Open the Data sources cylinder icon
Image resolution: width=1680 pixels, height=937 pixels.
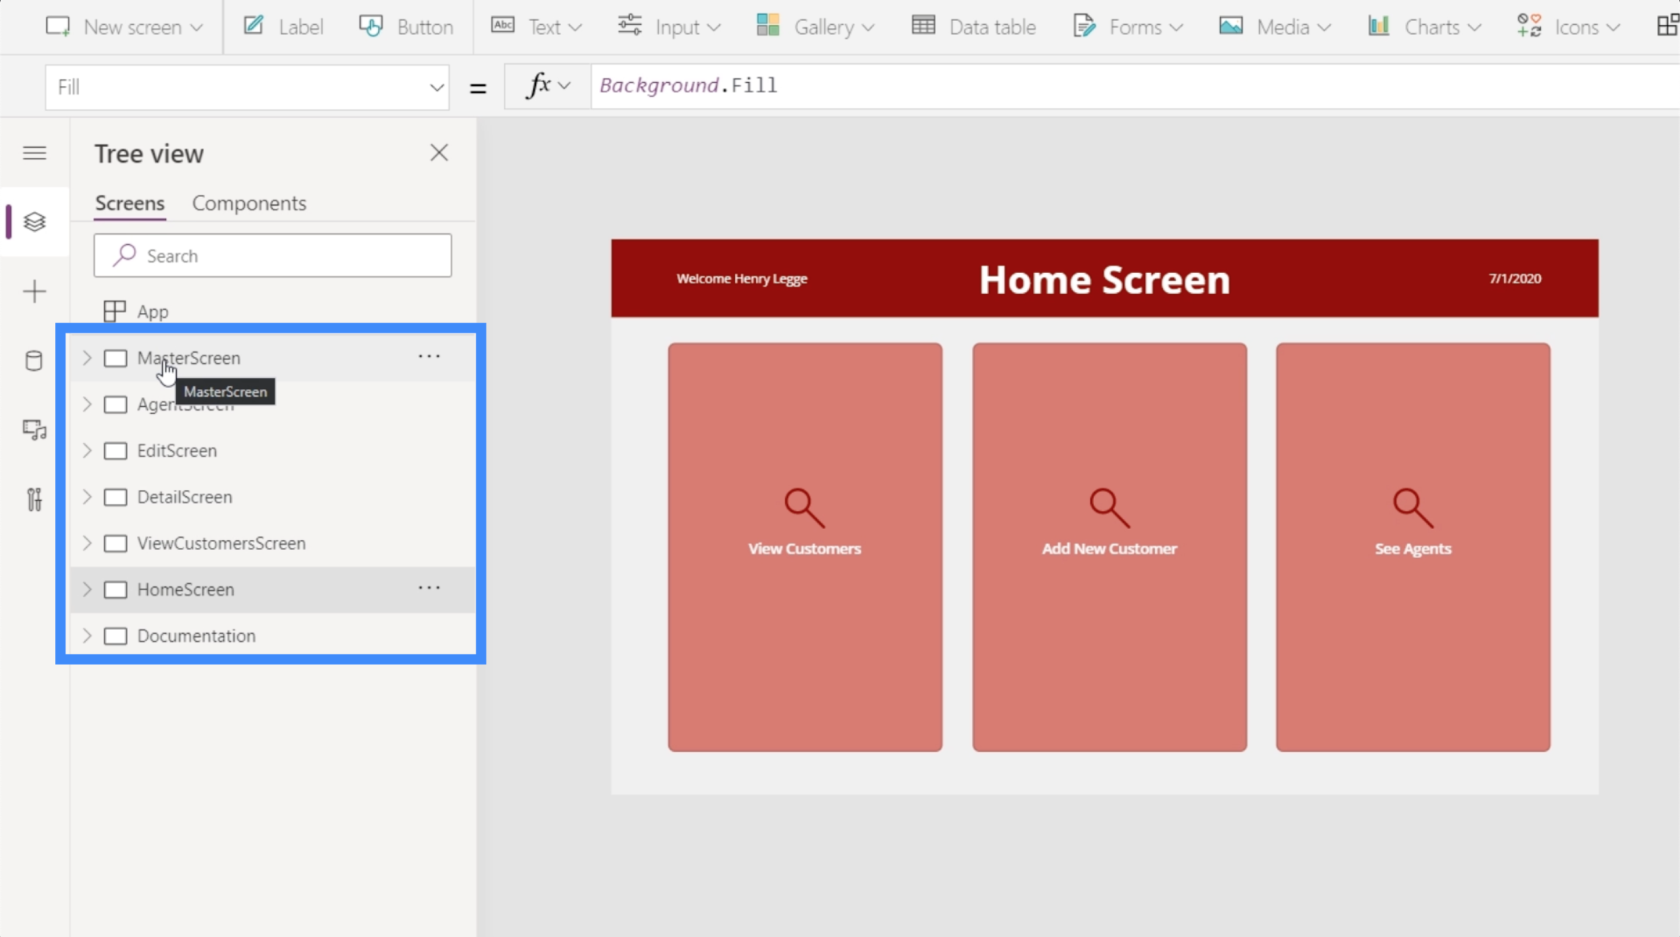coord(35,361)
